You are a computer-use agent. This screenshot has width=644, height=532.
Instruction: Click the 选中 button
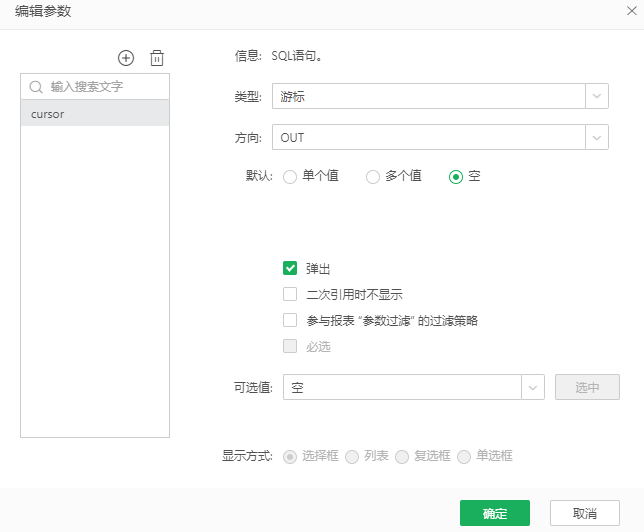point(587,387)
